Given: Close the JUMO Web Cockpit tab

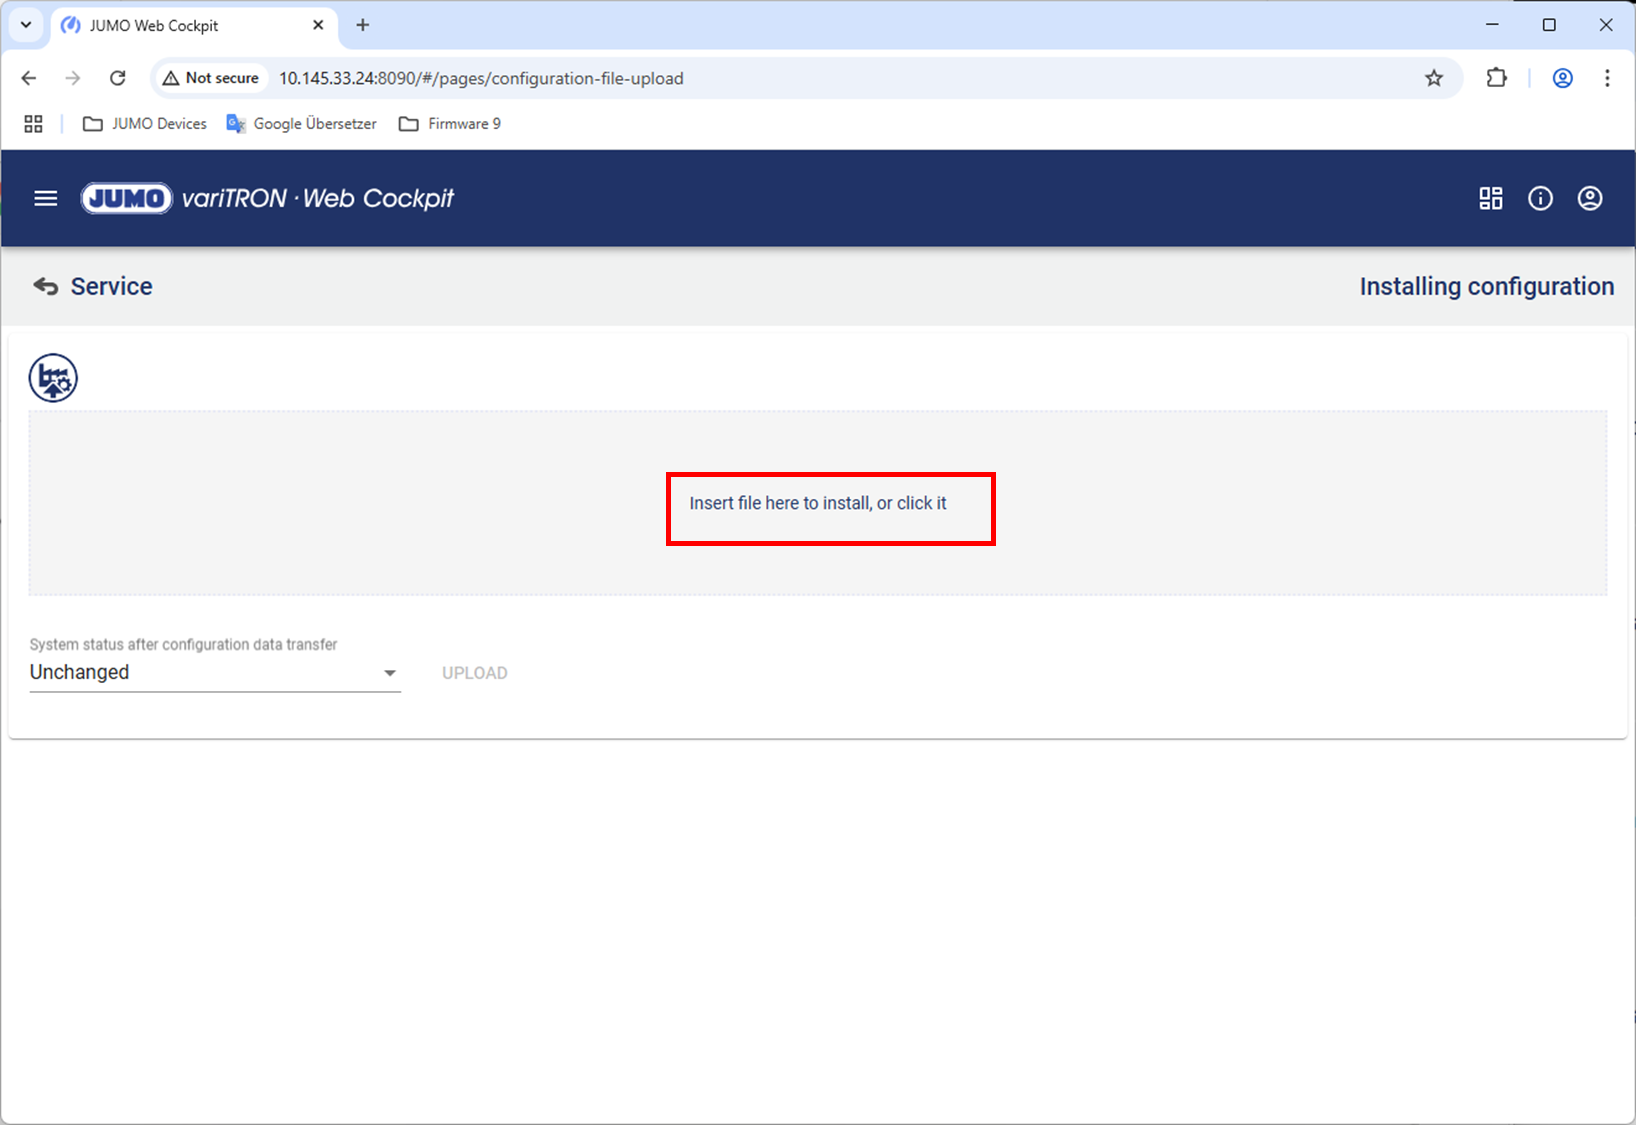Looking at the screenshot, I should [x=318, y=25].
